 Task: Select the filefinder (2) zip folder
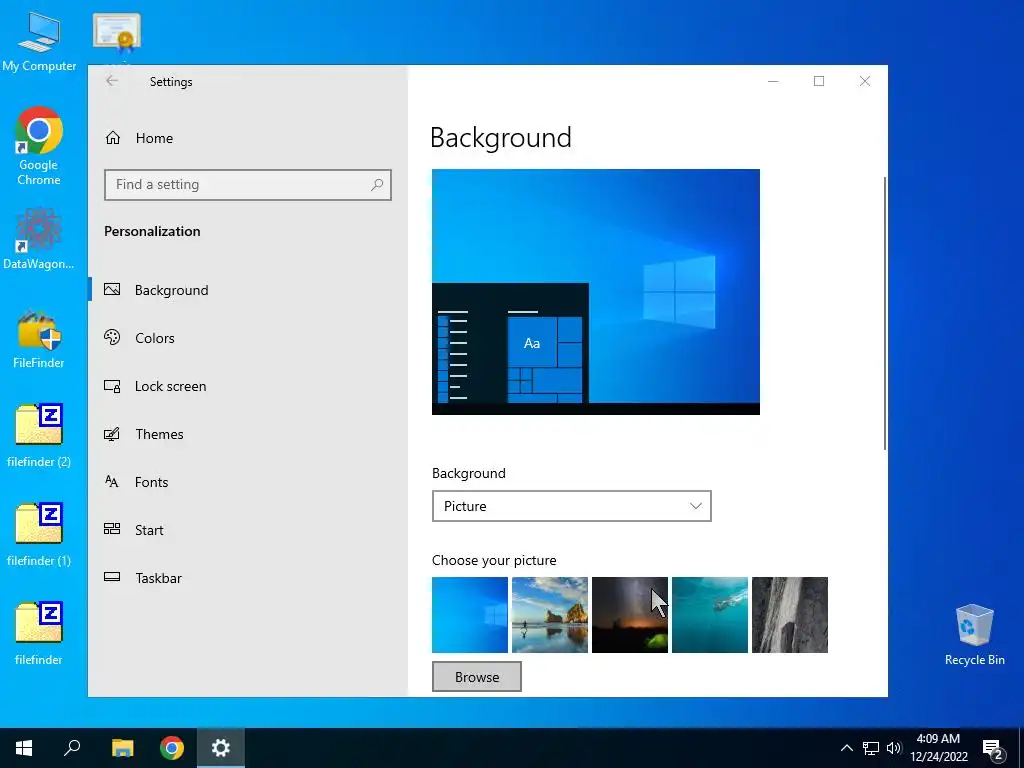click(39, 436)
